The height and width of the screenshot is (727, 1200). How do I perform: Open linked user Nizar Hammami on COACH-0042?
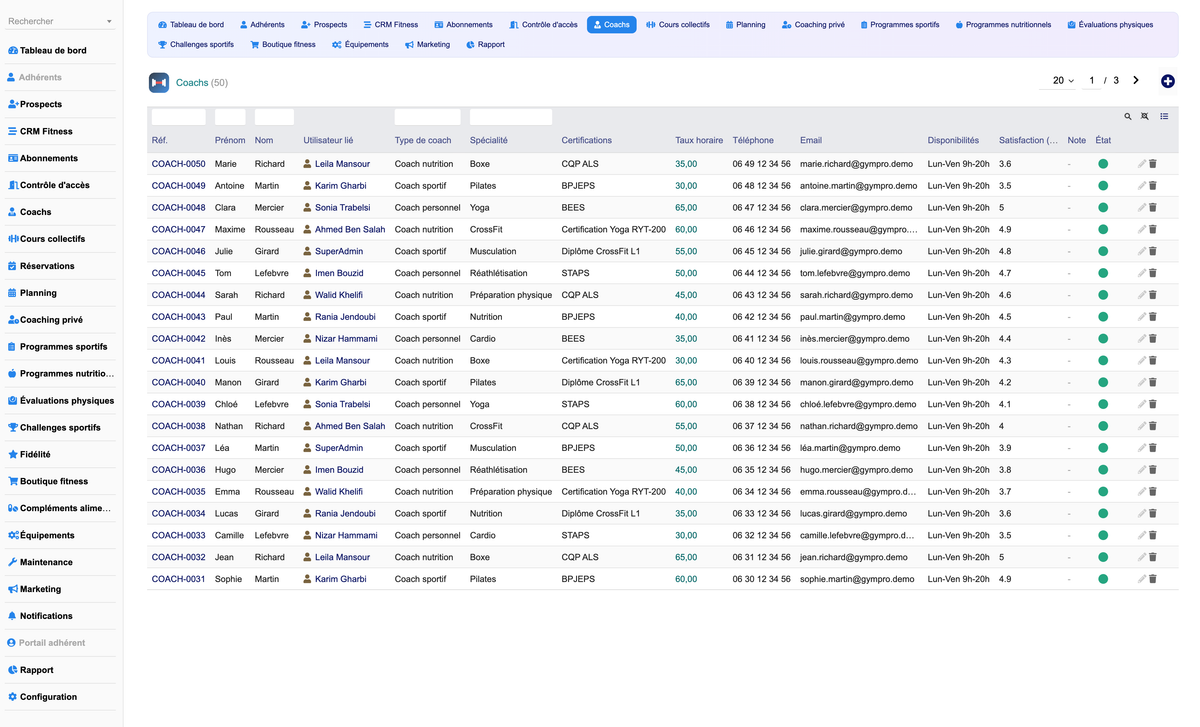coord(346,339)
